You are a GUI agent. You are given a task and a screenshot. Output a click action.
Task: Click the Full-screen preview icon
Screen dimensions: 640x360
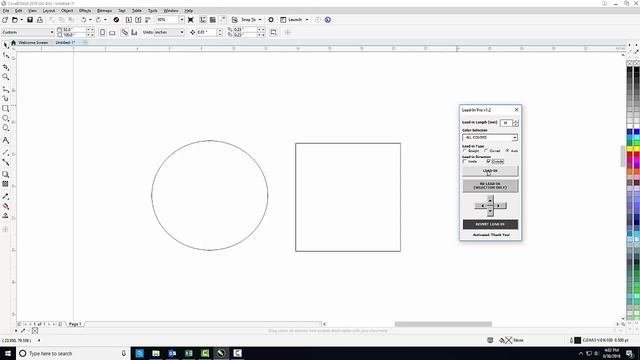[191, 20]
